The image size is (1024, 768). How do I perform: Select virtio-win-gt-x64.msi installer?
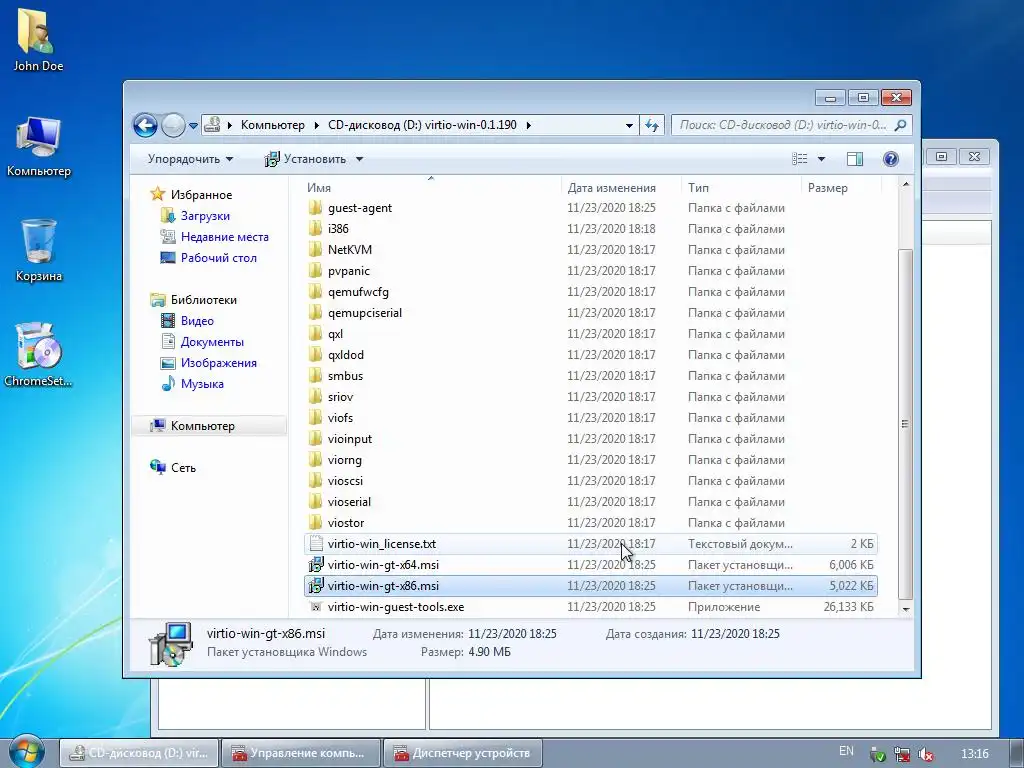591,564
